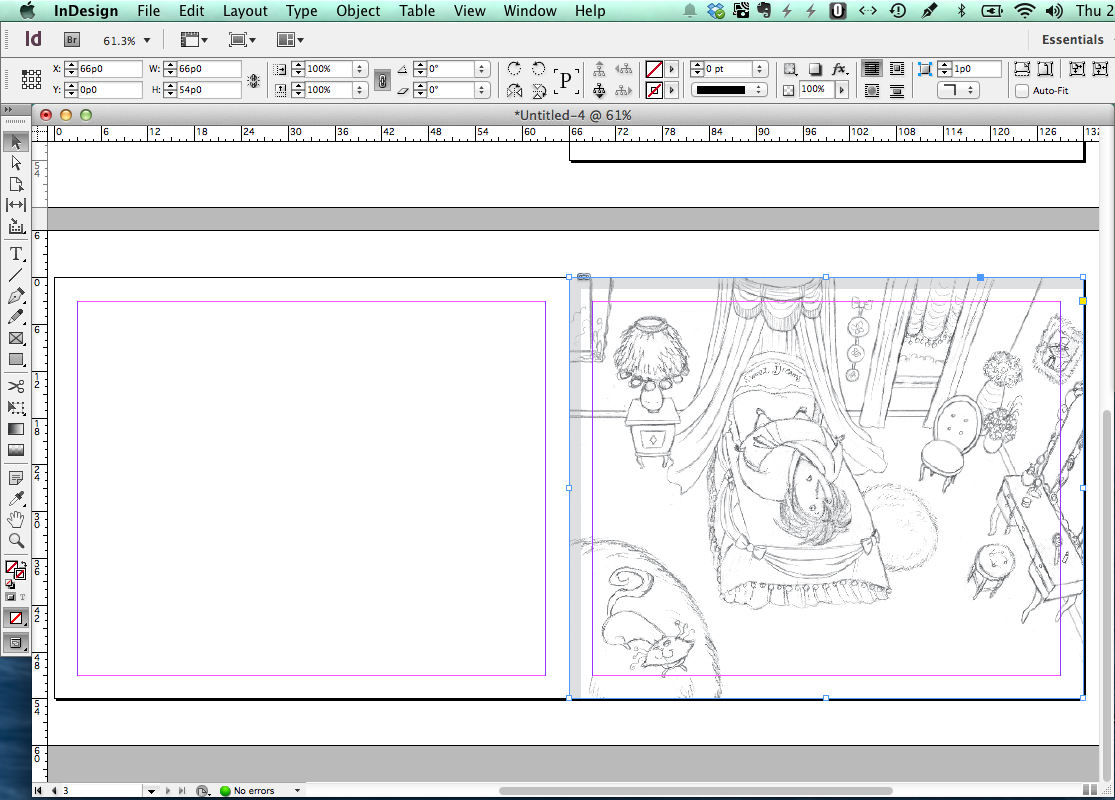This screenshot has height=800, width=1115.
Task: Select the Pen tool
Action: [16, 296]
